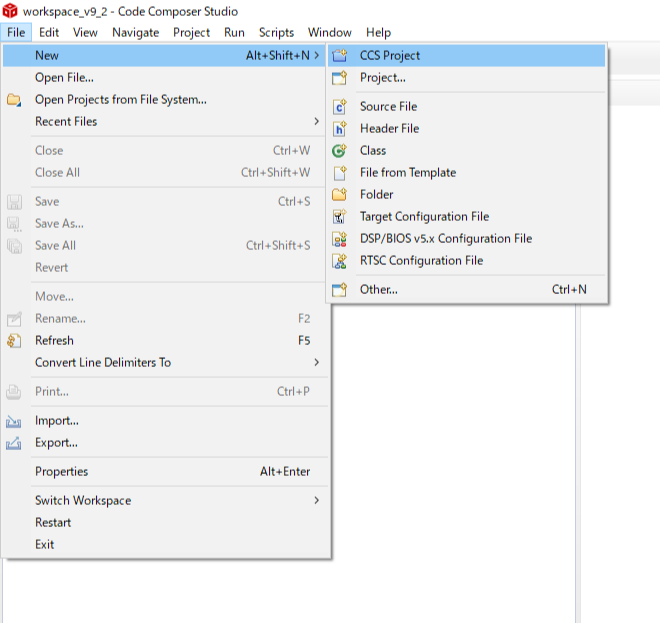Expand the Switch Workspace submenu
Screen dimensions: 660x623
coord(316,501)
